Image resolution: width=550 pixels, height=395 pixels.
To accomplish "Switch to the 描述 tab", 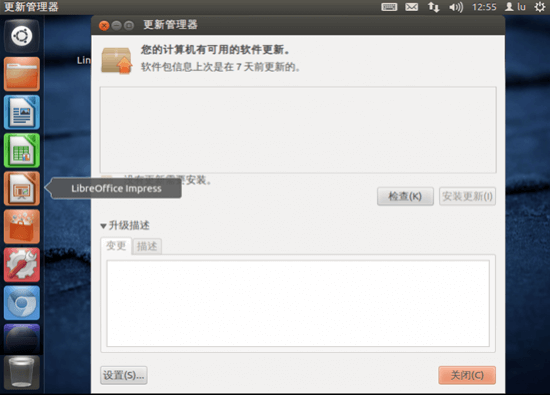I will 147,246.
